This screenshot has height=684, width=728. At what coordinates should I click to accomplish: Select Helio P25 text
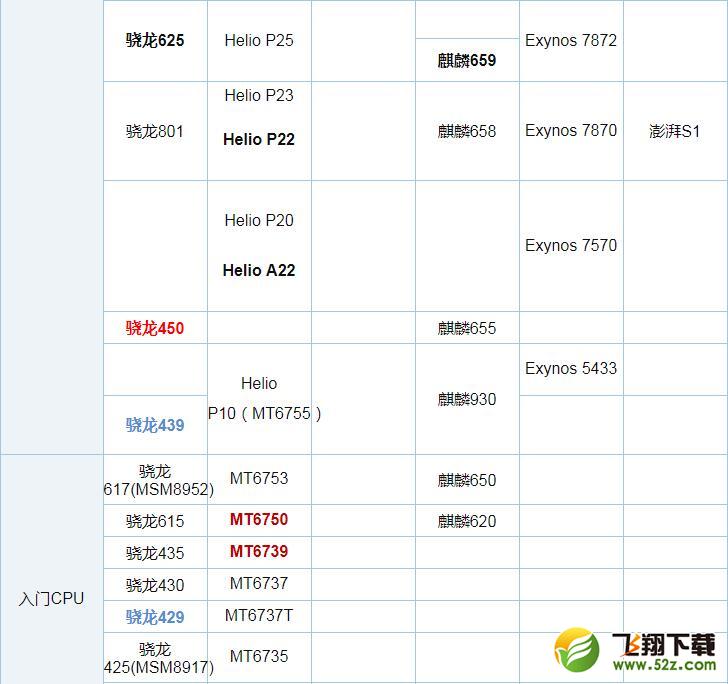pos(259,40)
